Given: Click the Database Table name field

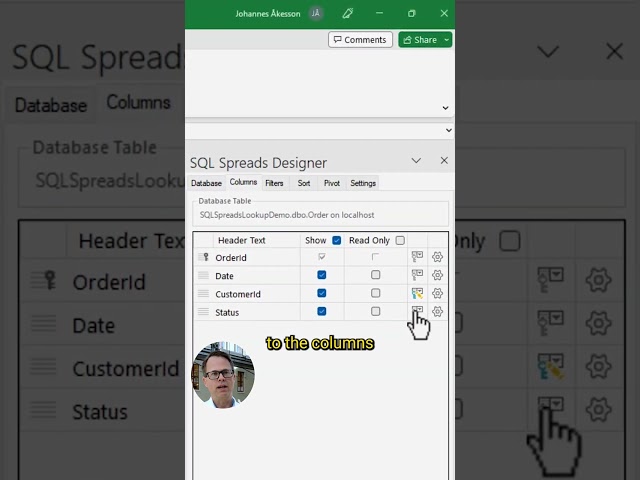Looking at the screenshot, I should pos(320,215).
